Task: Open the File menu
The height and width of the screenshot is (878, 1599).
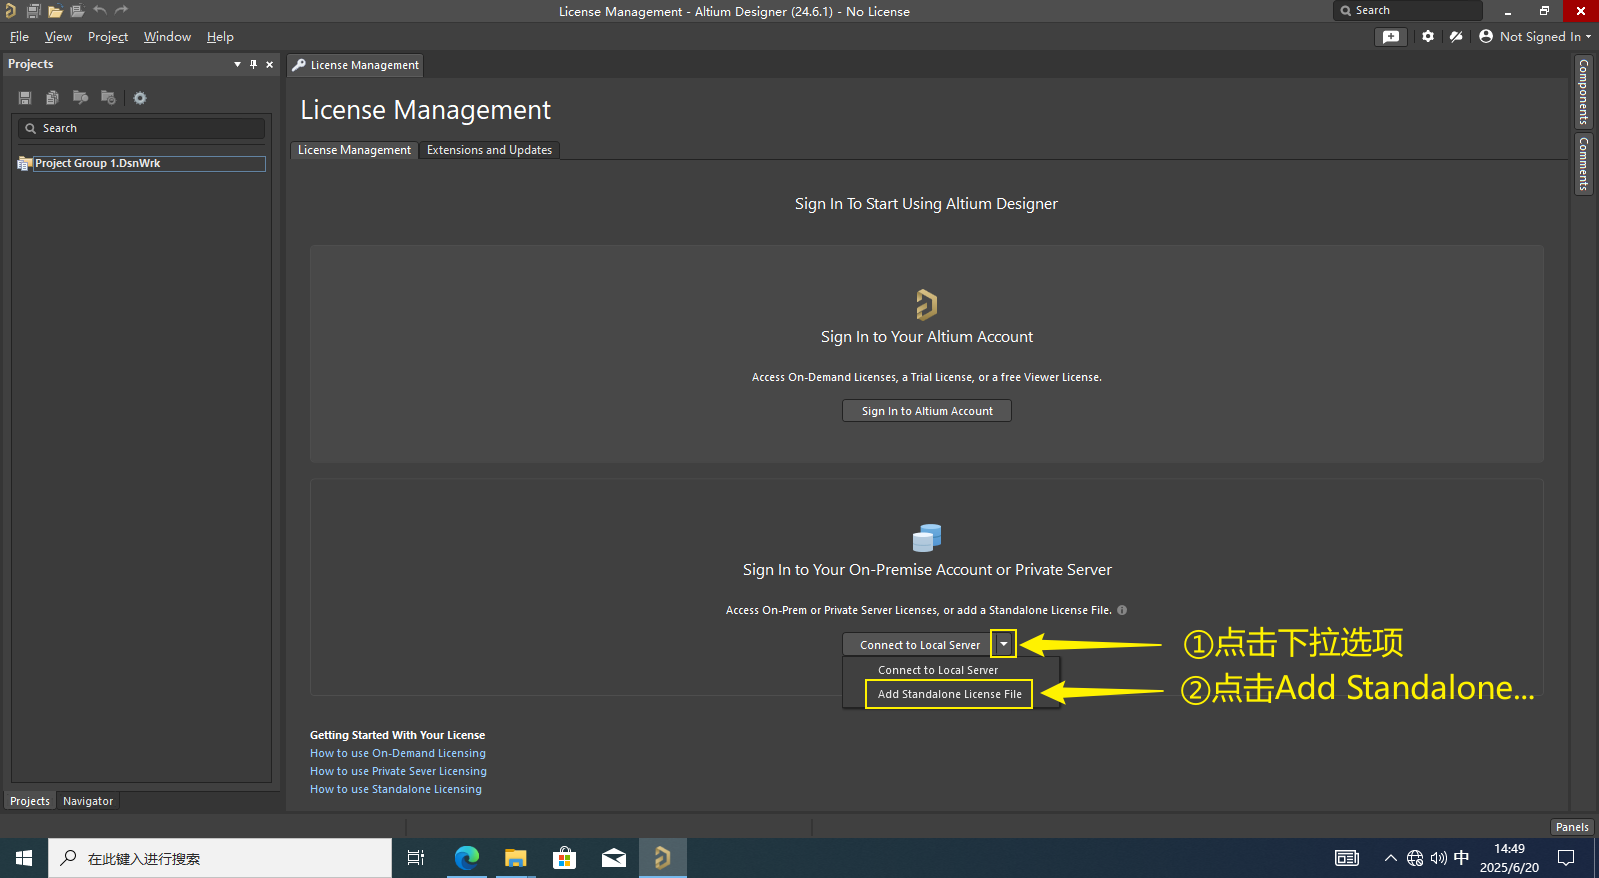Action: pos(19,37)
